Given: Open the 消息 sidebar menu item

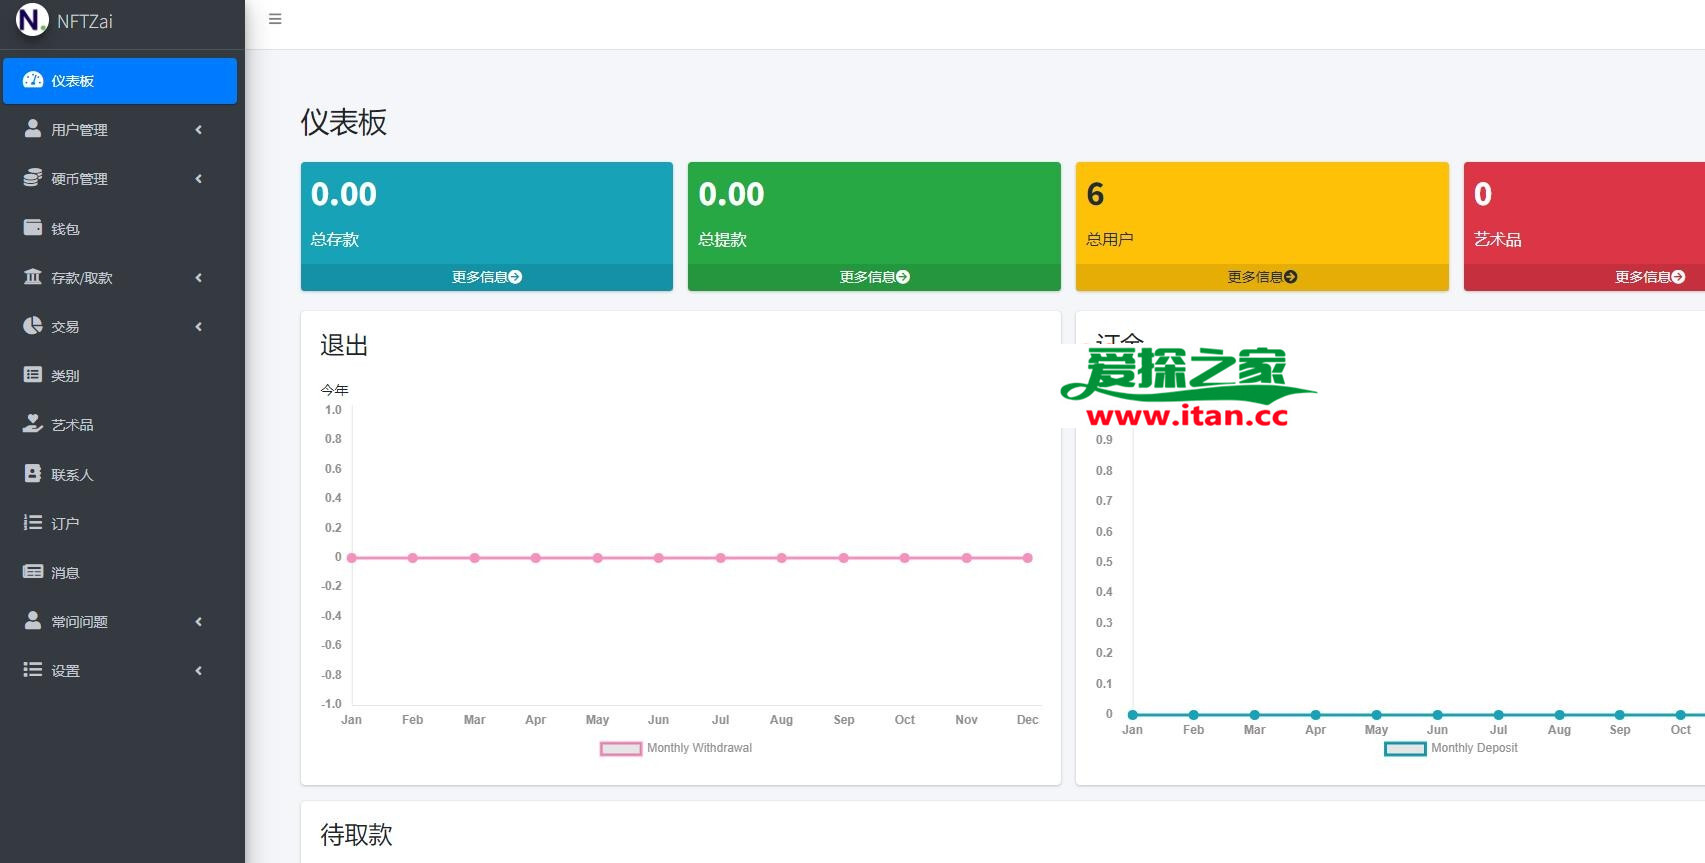Looking at the screenshot, I should click(x=120, y=573).
